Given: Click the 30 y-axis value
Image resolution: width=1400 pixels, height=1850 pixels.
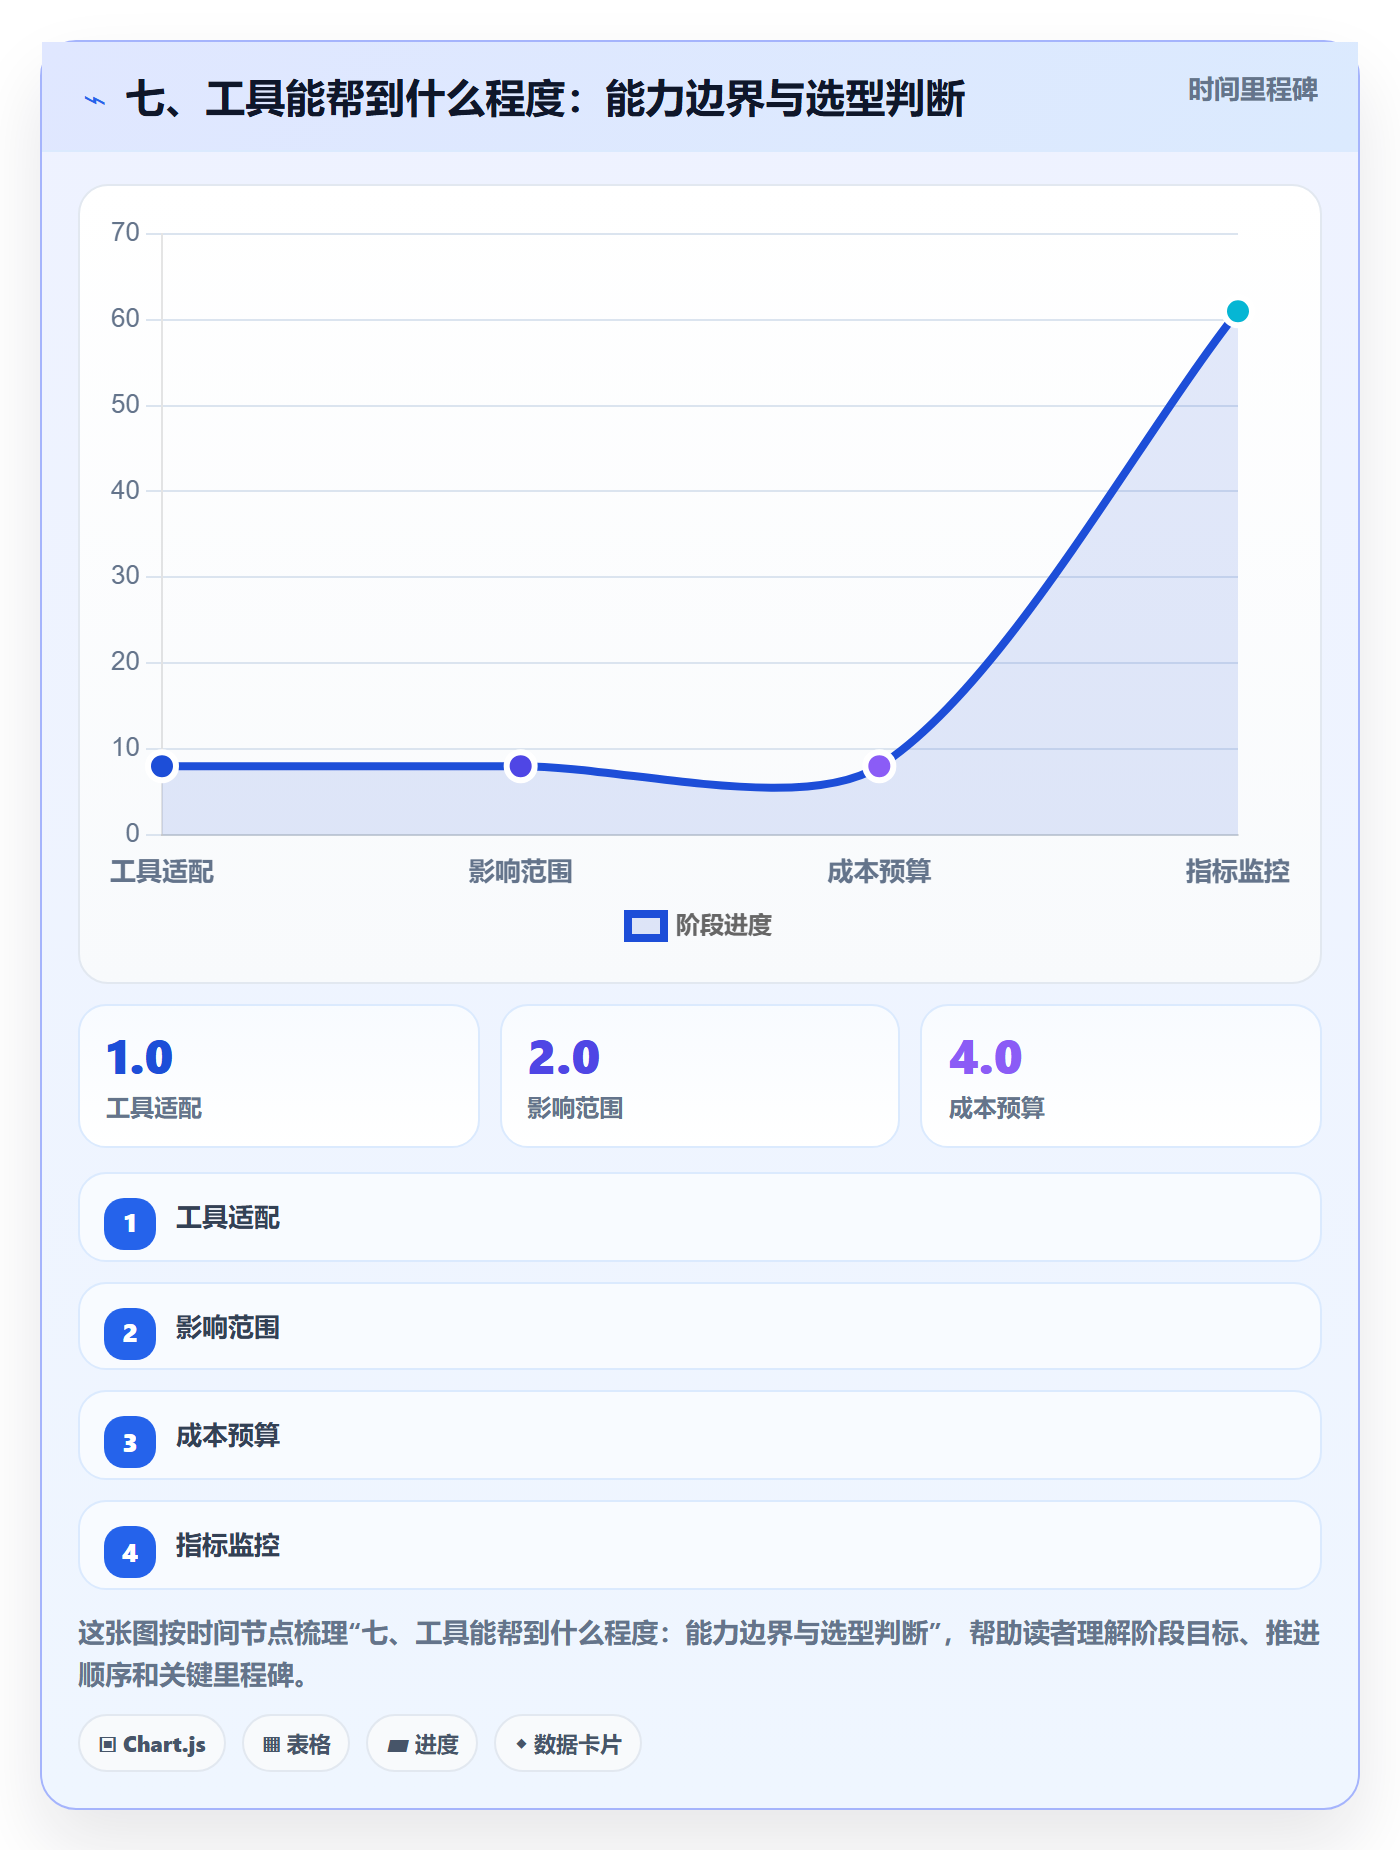Looking at the screenshot, I should point(125,576).
